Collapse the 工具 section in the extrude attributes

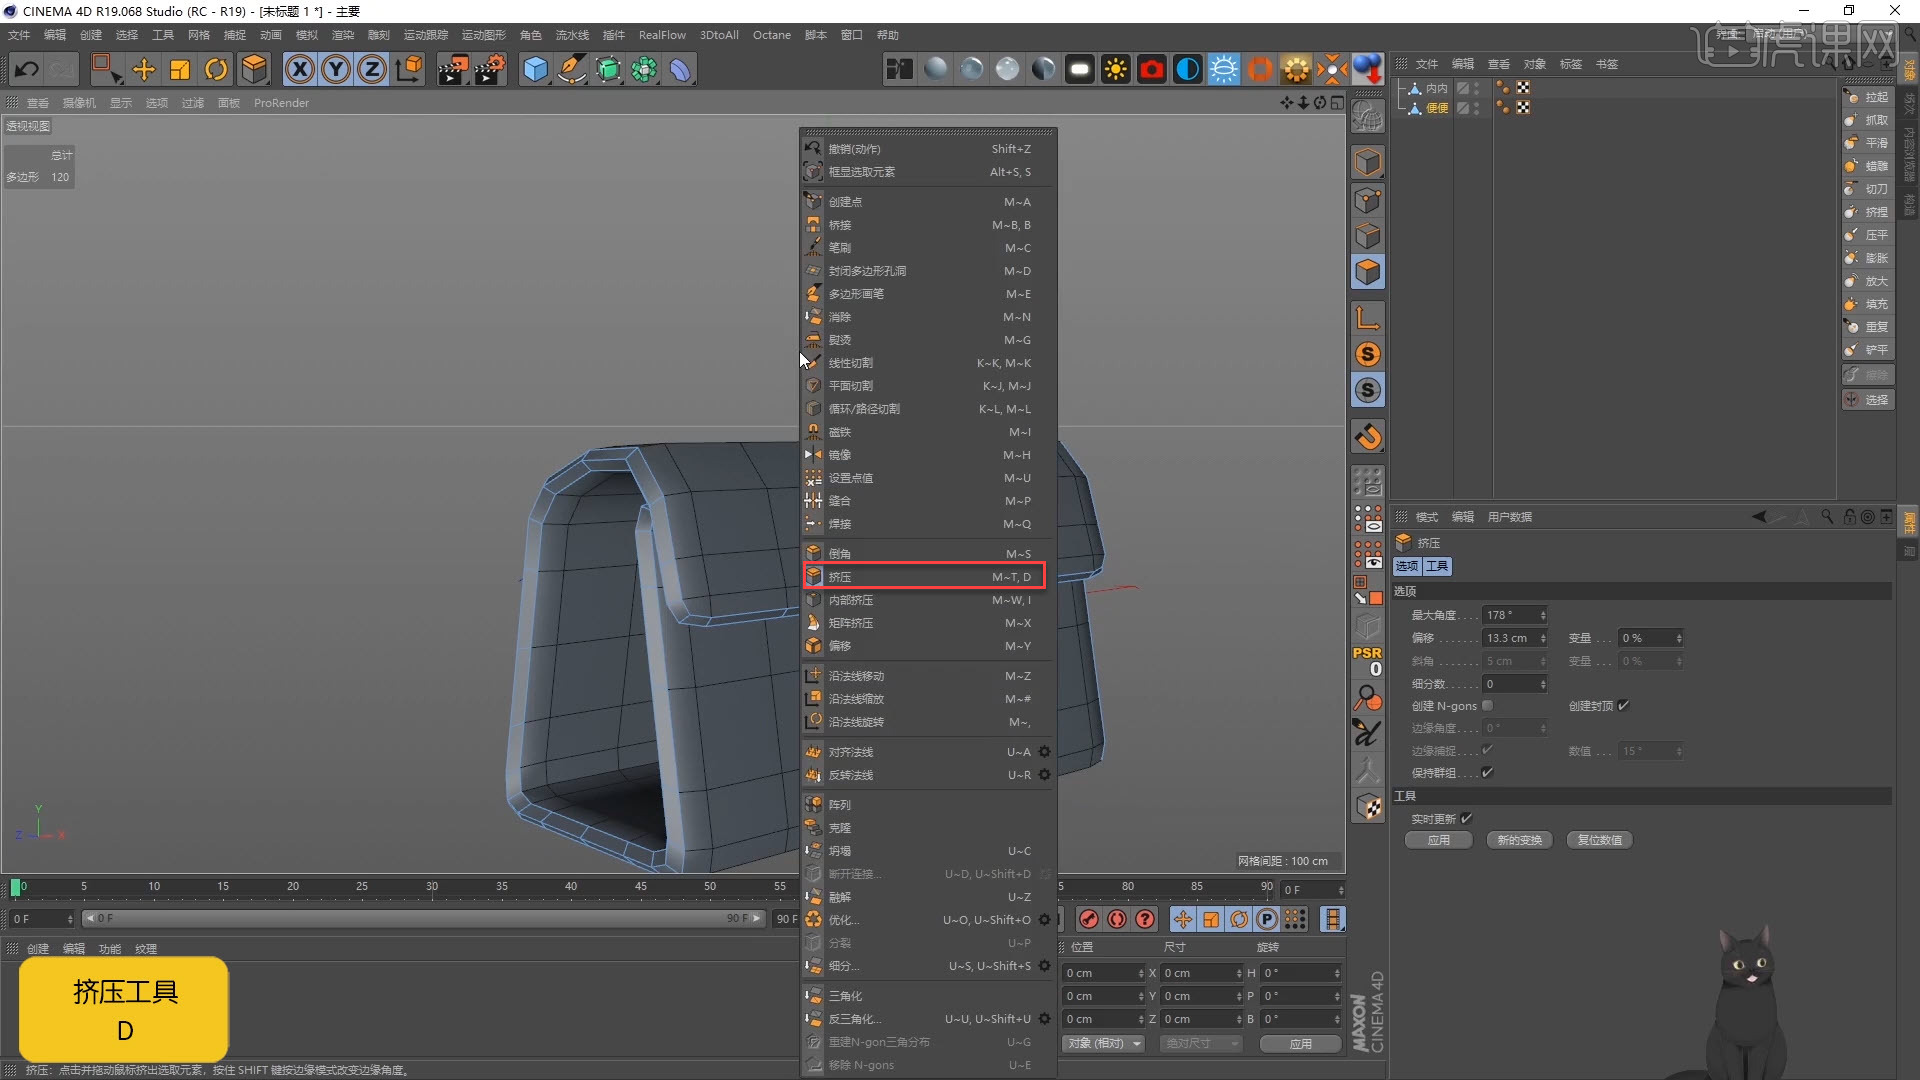tap(1404, 795)
